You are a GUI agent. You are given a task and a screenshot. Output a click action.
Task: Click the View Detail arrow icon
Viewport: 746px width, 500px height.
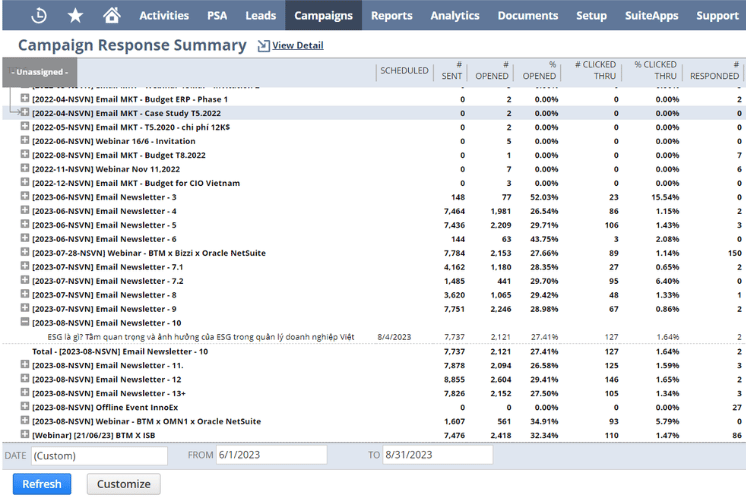click(264, 46)
